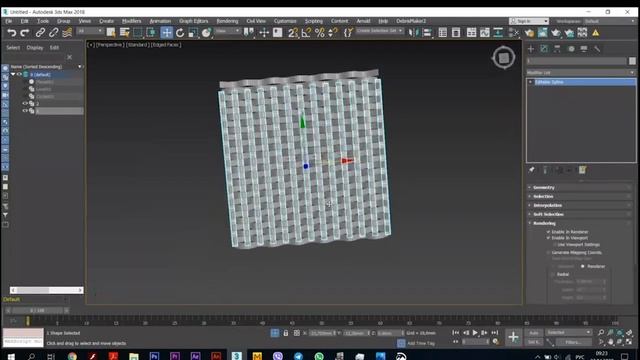Open the Graph Editors menu
Screen dimensions: 640x360
point(193,21)
